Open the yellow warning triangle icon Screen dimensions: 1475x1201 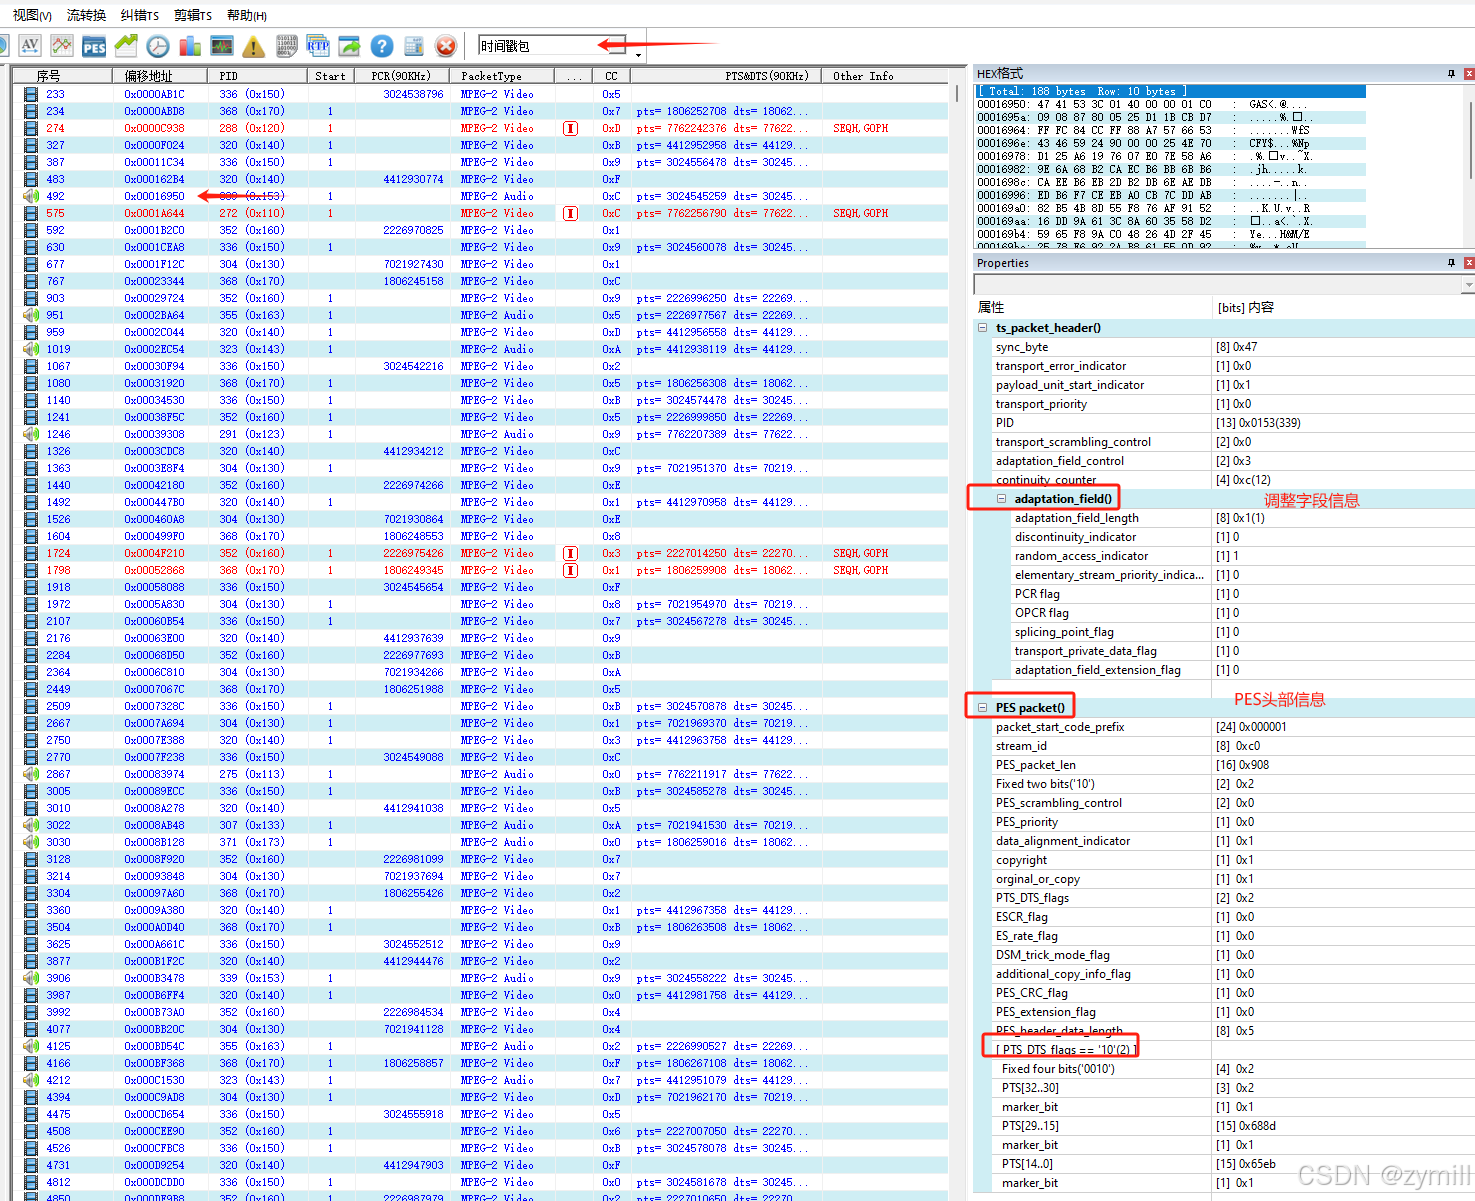254,46
